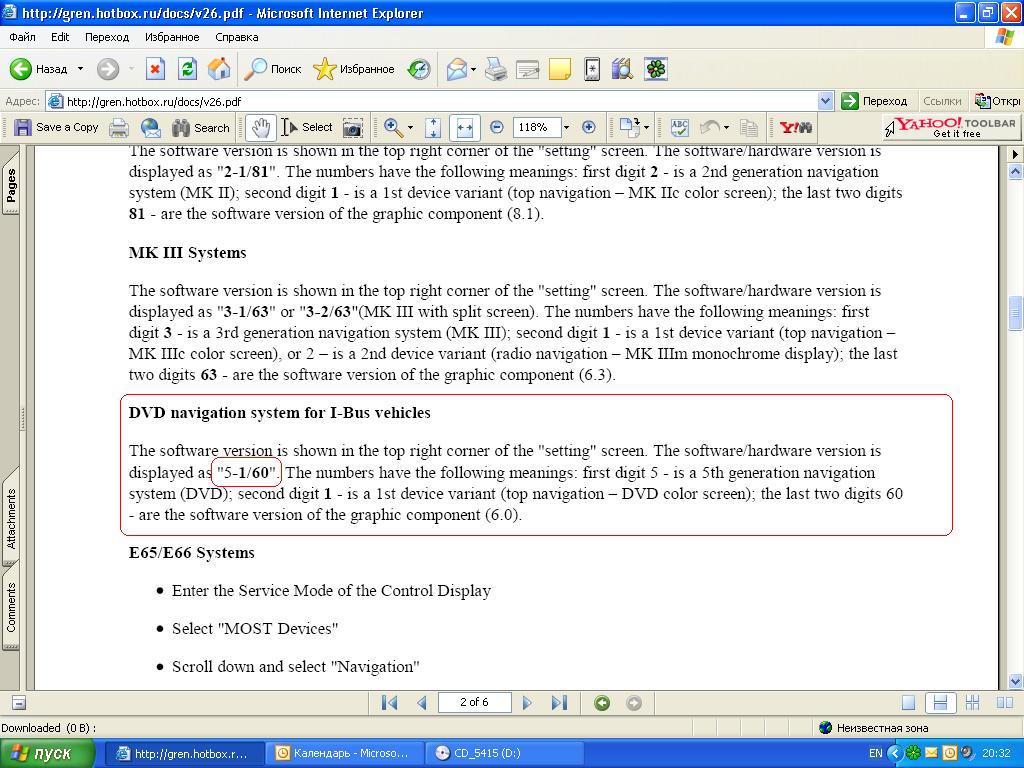The width and height of the screenshot is (1024, 768).
Task: Click the scrollbar down arrow
Action: pos(1016,681)
